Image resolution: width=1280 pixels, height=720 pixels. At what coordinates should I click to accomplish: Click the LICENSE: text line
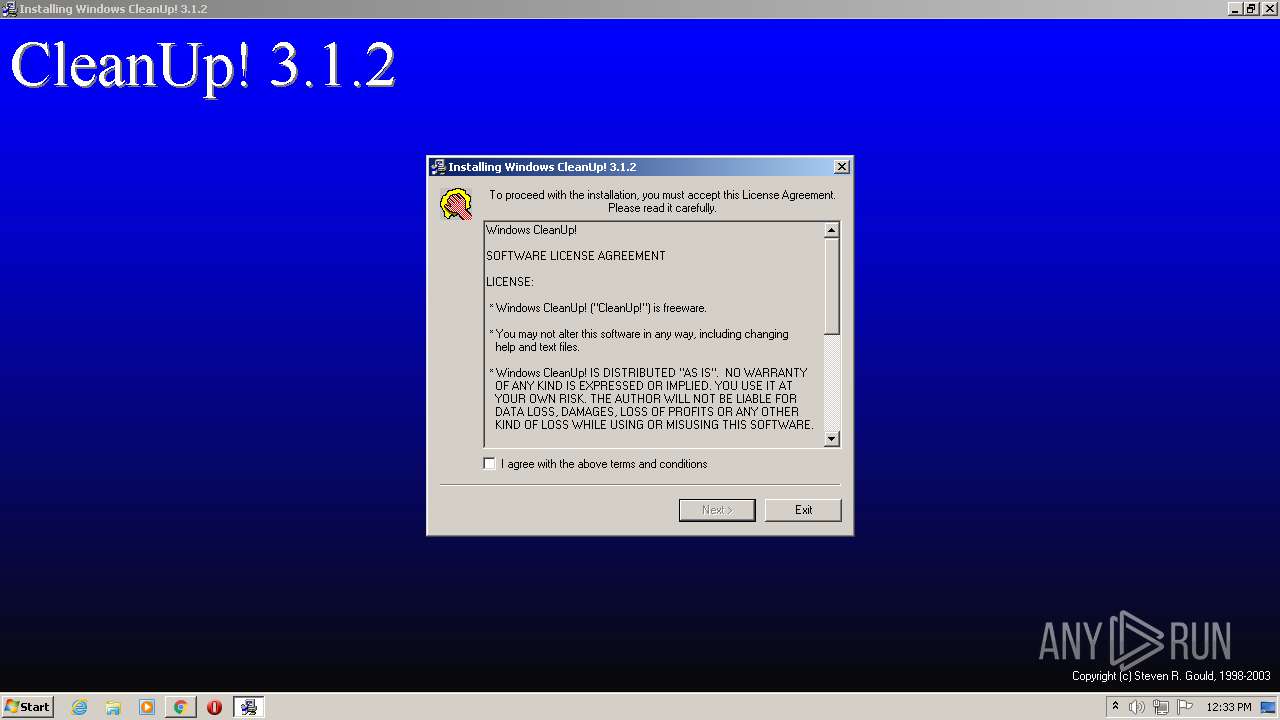[510, 282]
